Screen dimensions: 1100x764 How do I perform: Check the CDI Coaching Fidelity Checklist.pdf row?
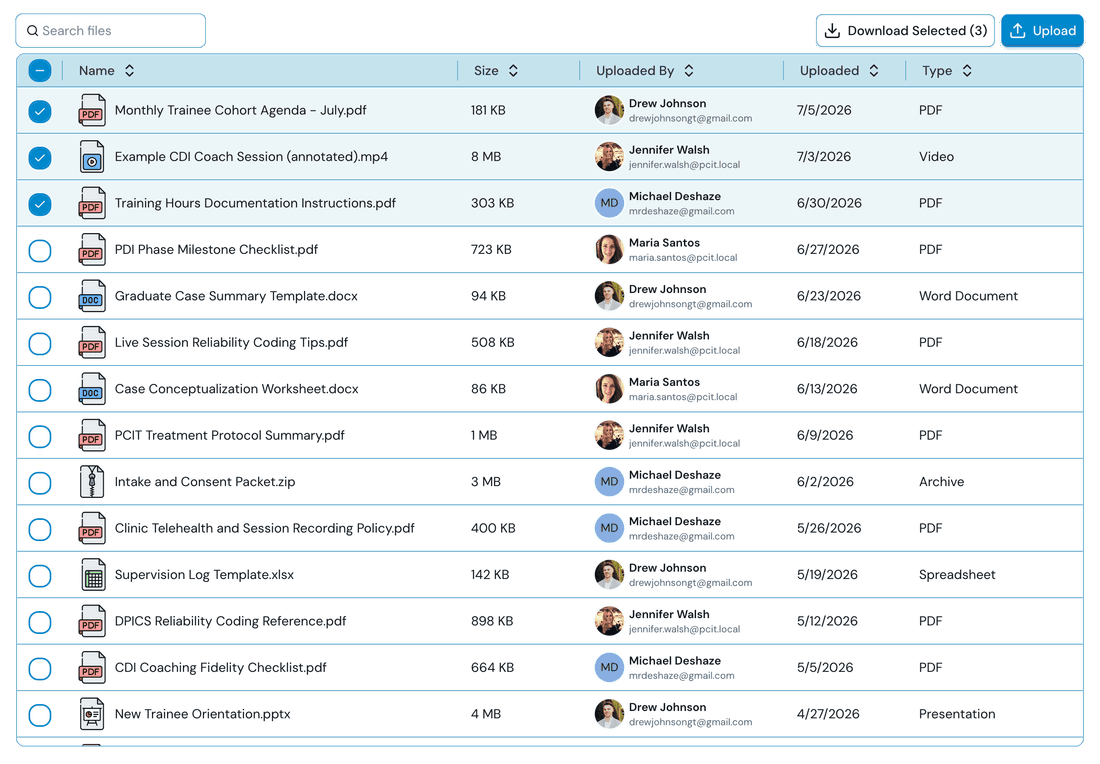[x=40, y=669]
